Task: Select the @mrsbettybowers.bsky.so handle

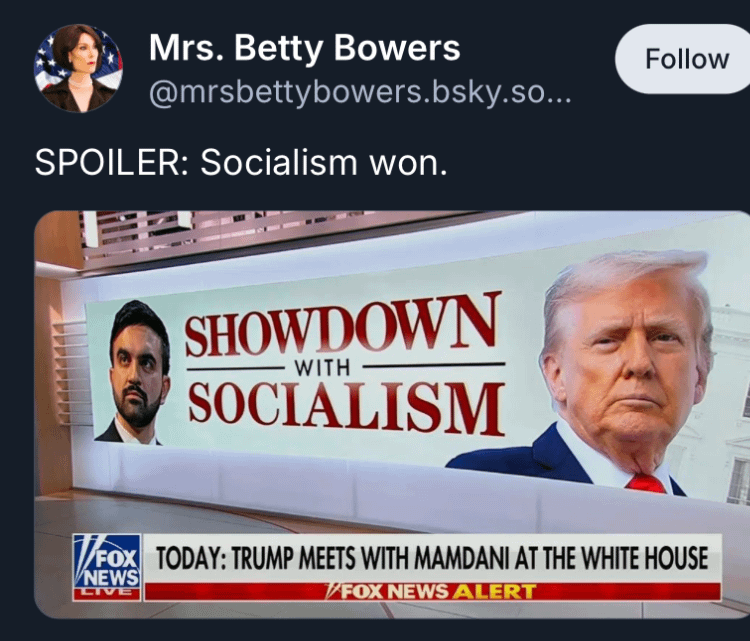Action: click(360, 93)
